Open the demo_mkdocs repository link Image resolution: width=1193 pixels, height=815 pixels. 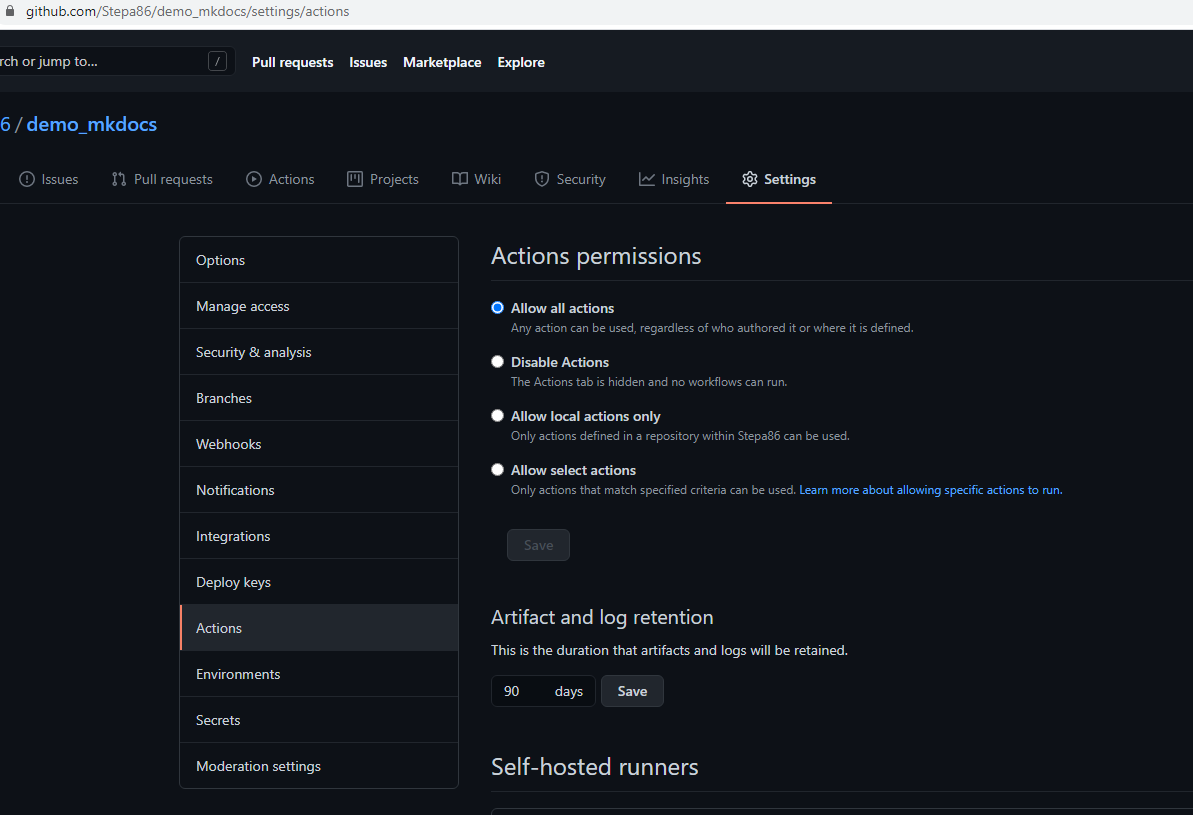click(x=92, y=124)
